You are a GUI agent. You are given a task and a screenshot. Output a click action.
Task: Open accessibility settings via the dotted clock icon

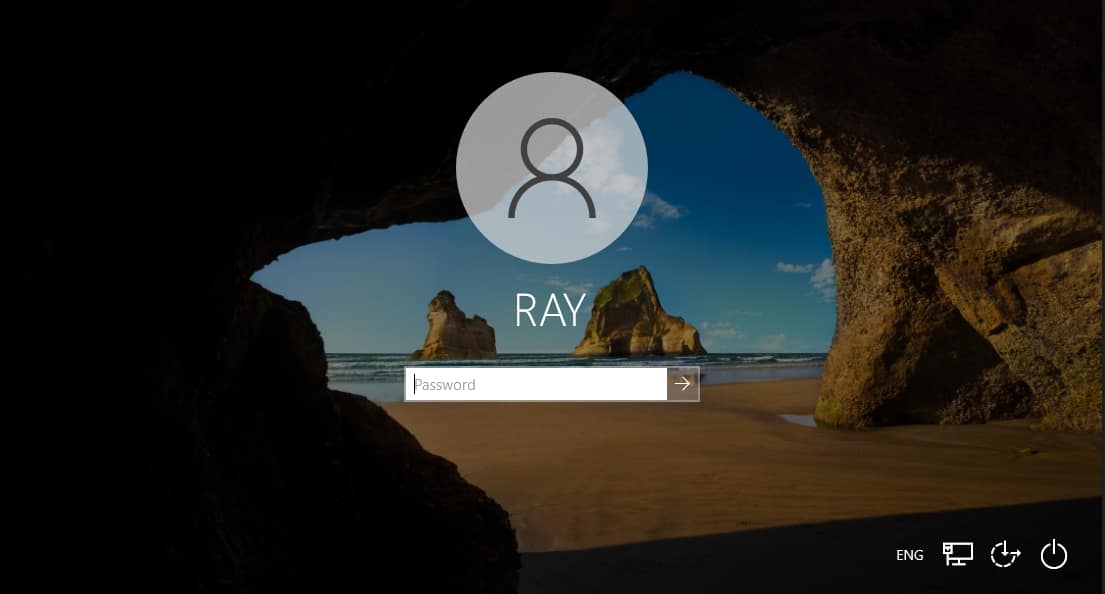(x=1005, y=554)
